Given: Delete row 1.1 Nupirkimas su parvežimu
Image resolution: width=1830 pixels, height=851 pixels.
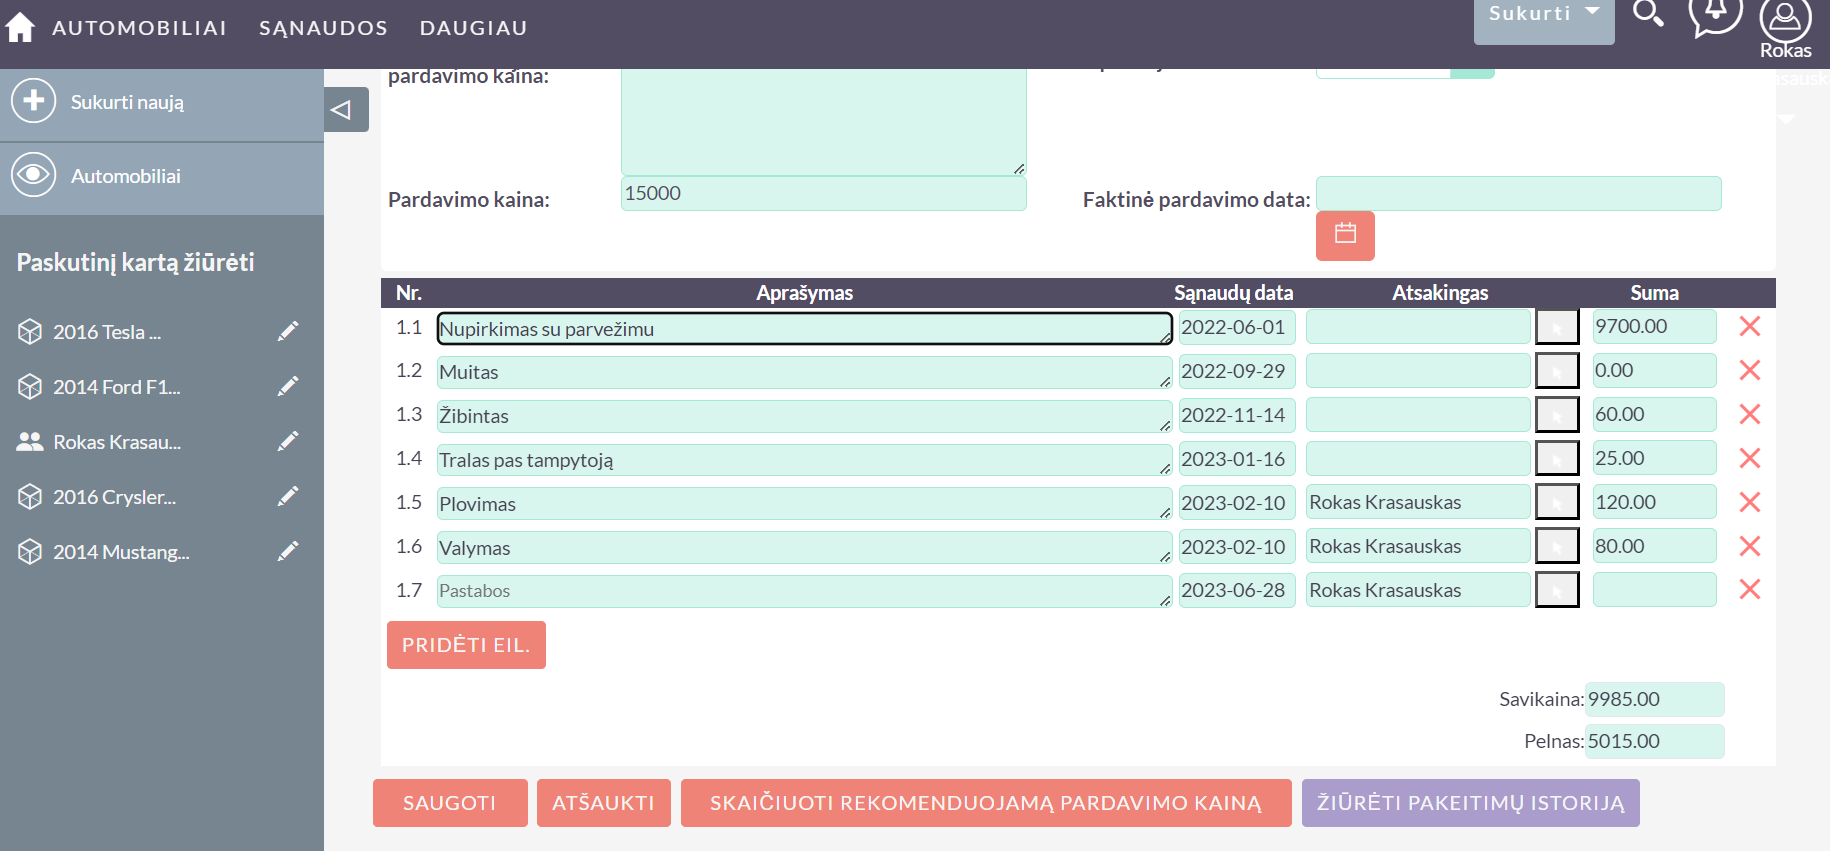Looking at the screenshot, I should point(1750,326).
